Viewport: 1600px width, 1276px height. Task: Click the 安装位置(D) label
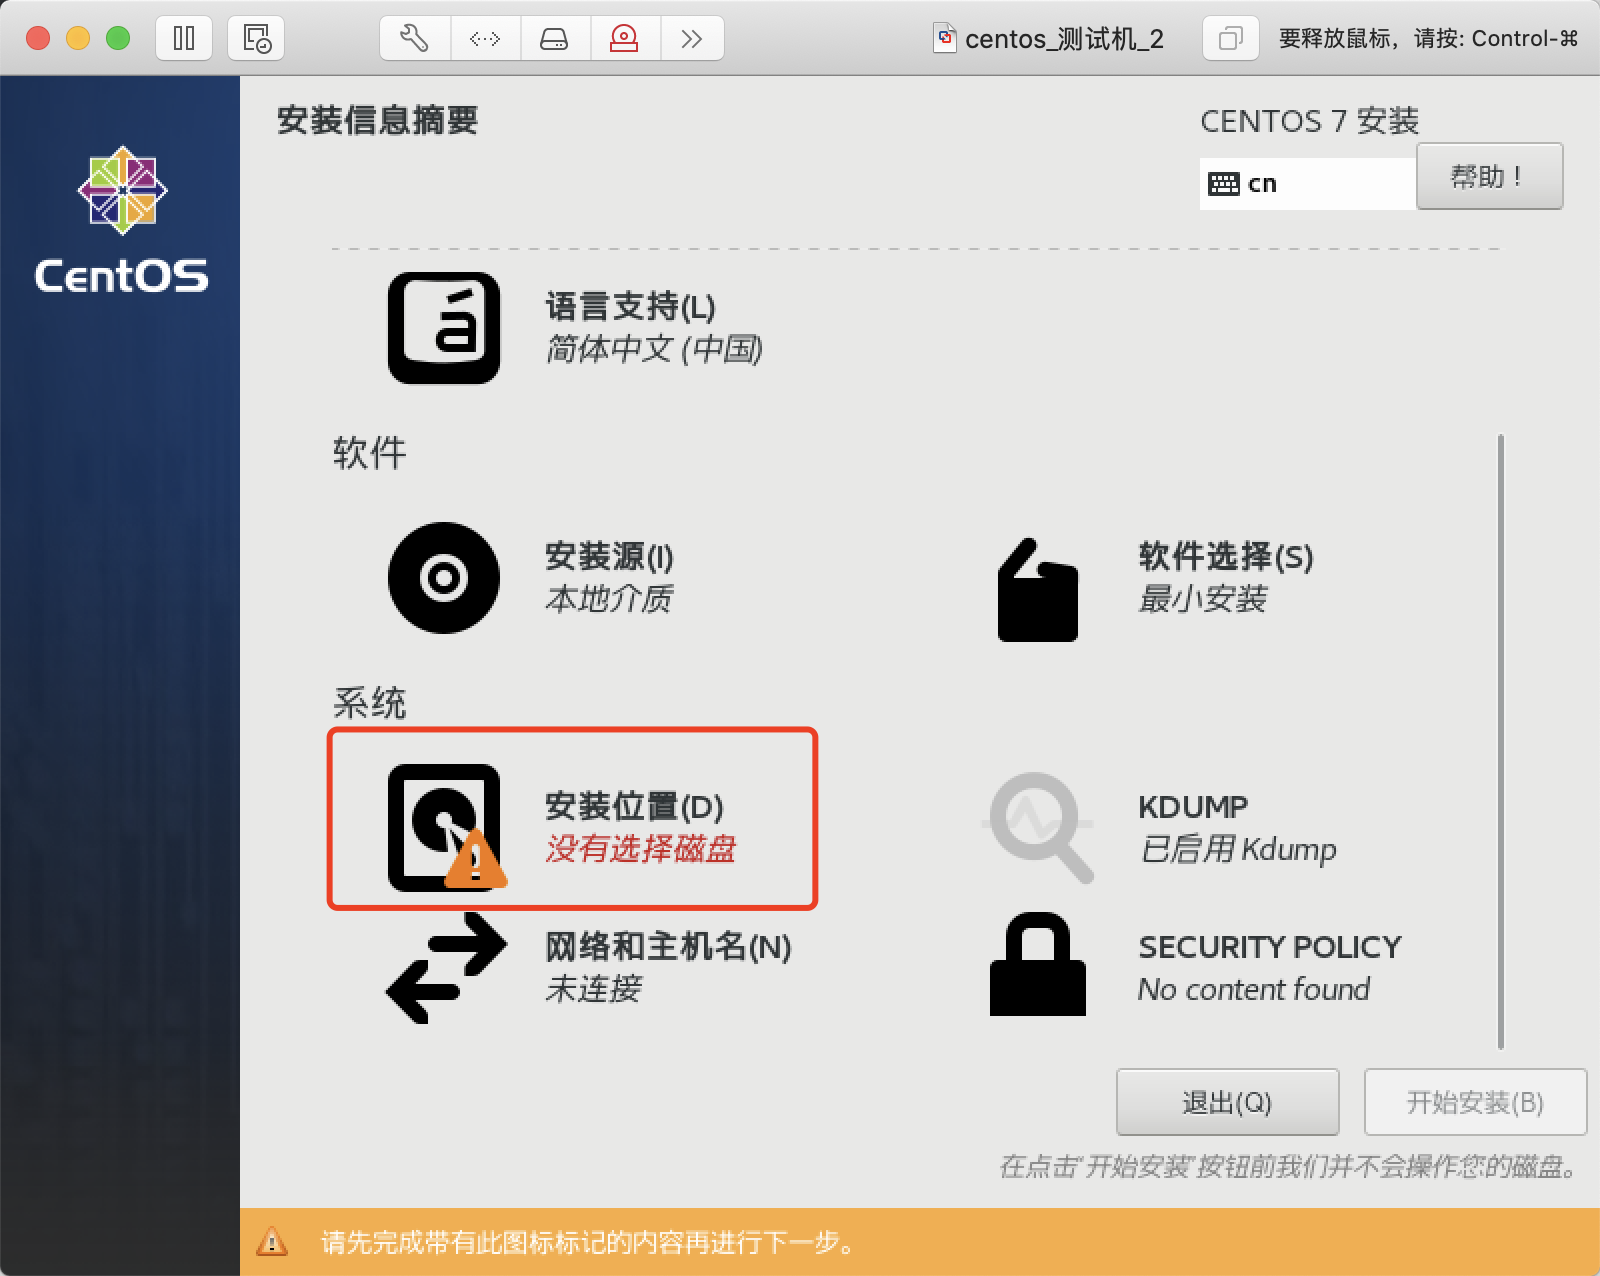pos(634,805)
